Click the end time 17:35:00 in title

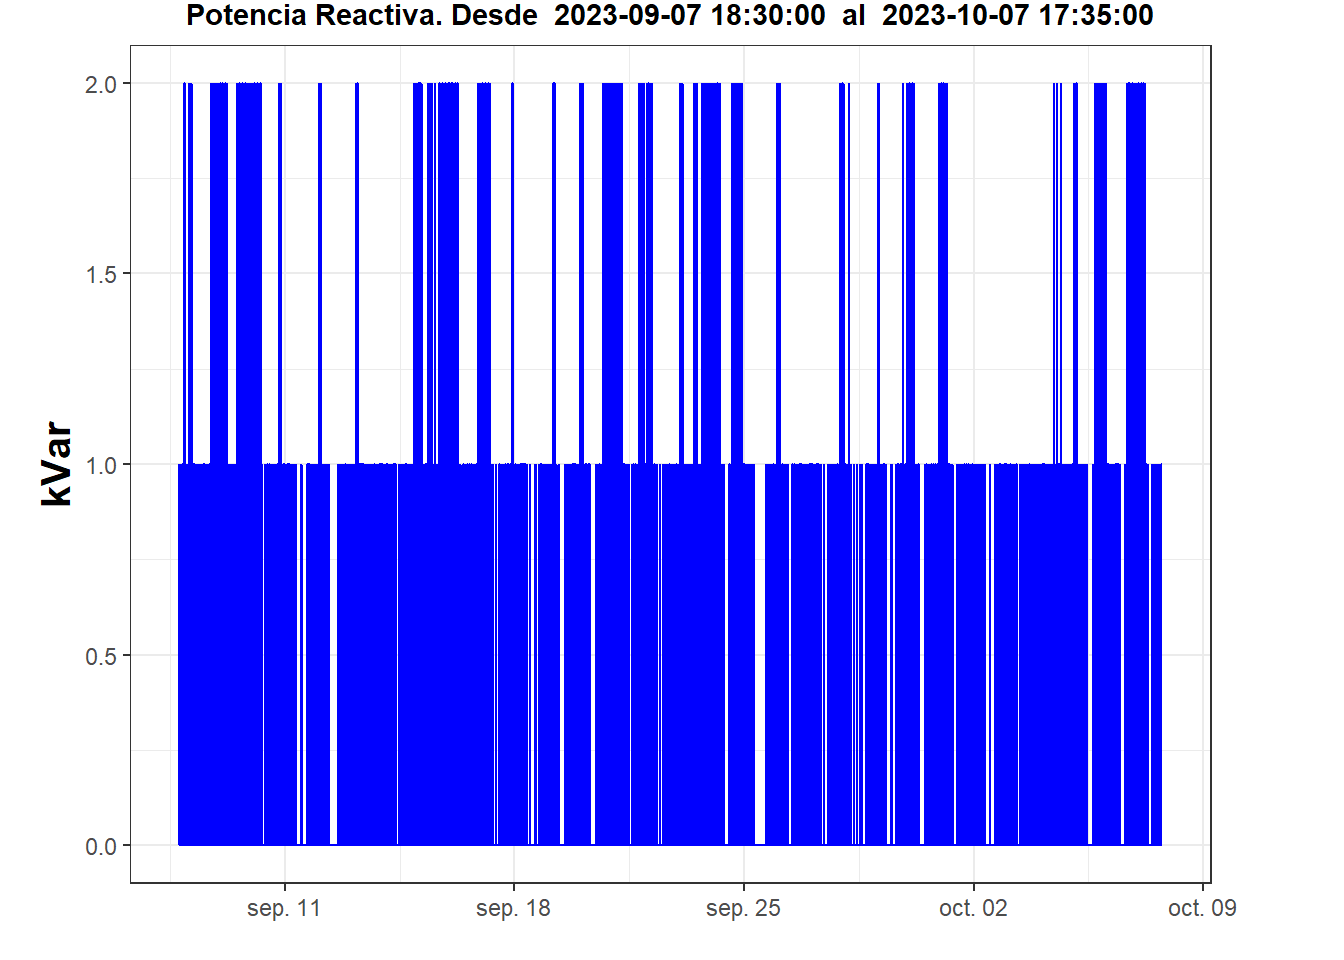click(x=1096, y=16)
